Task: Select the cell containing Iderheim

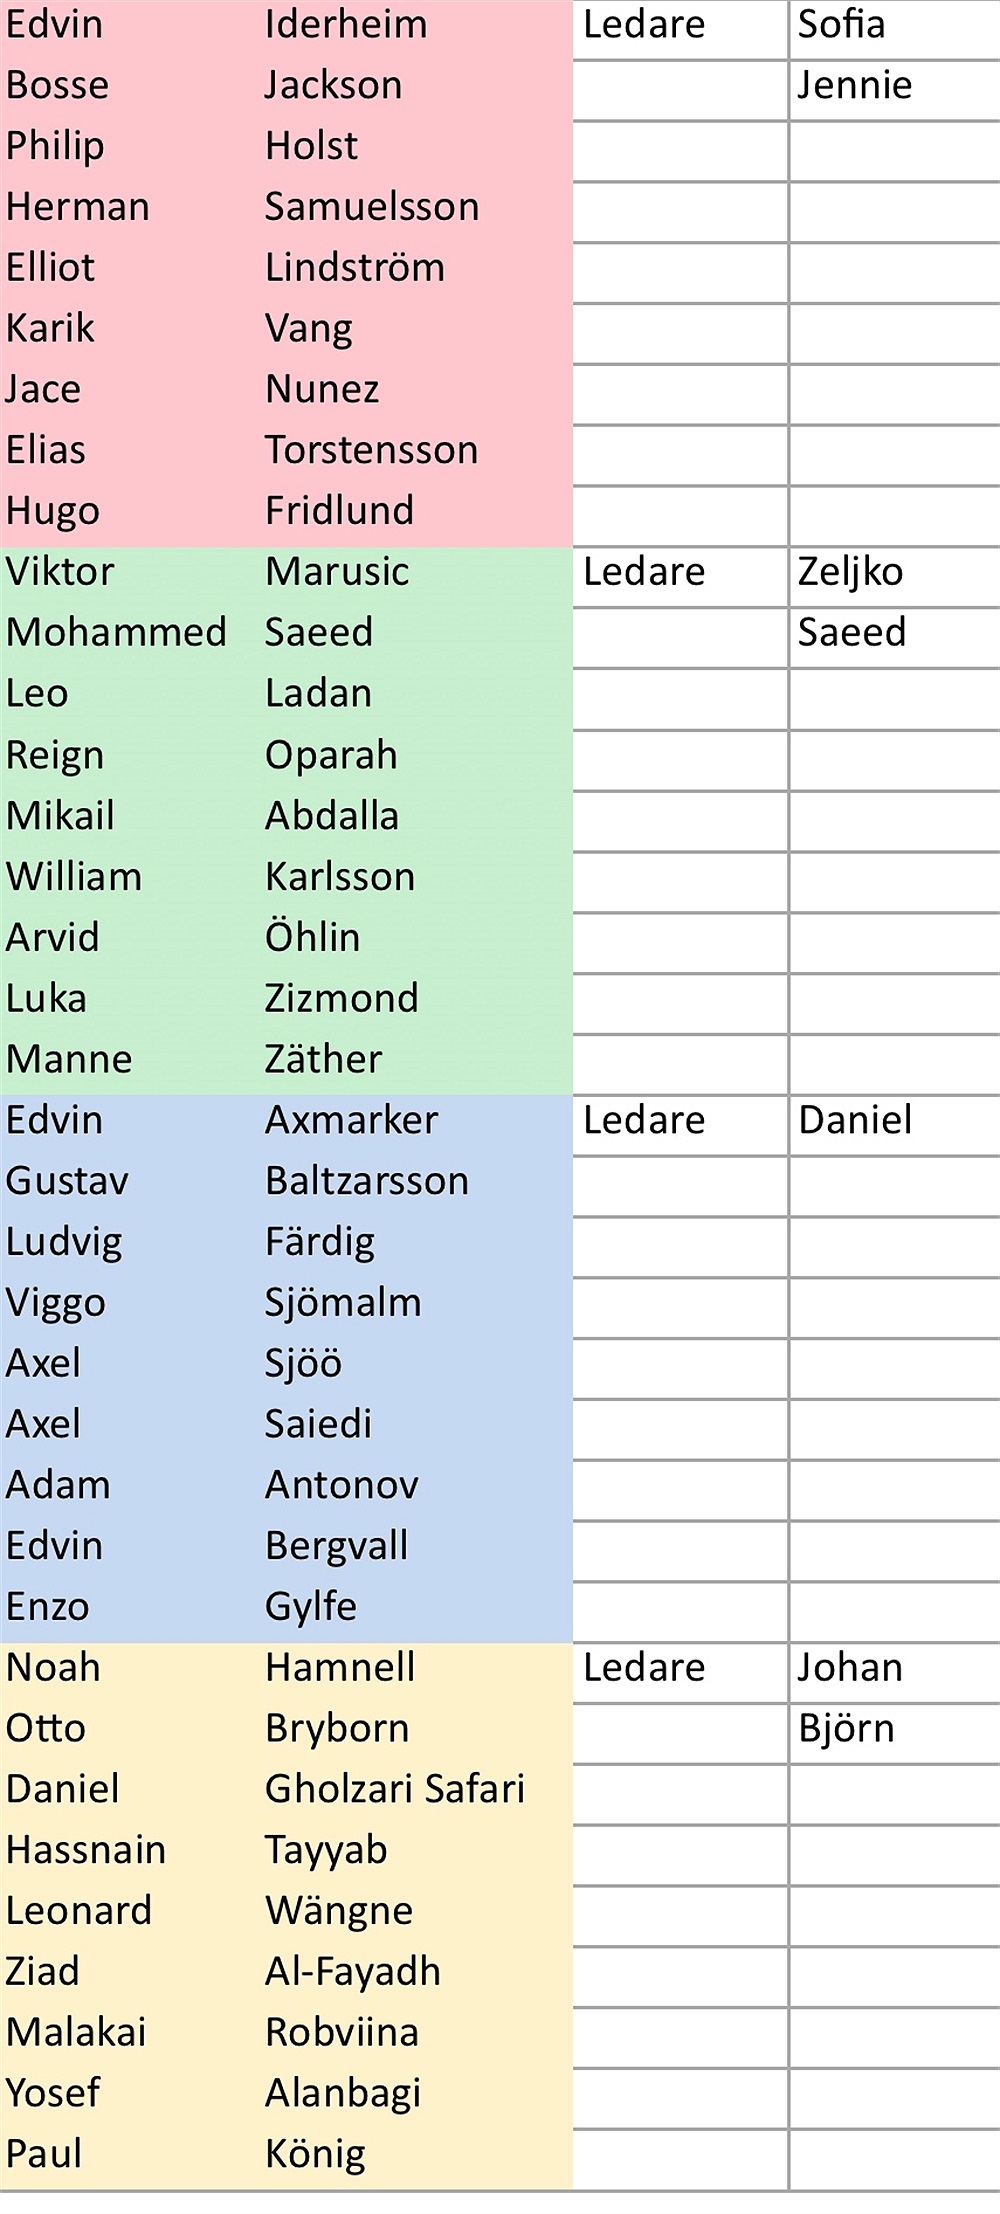Action: point(346,25)
